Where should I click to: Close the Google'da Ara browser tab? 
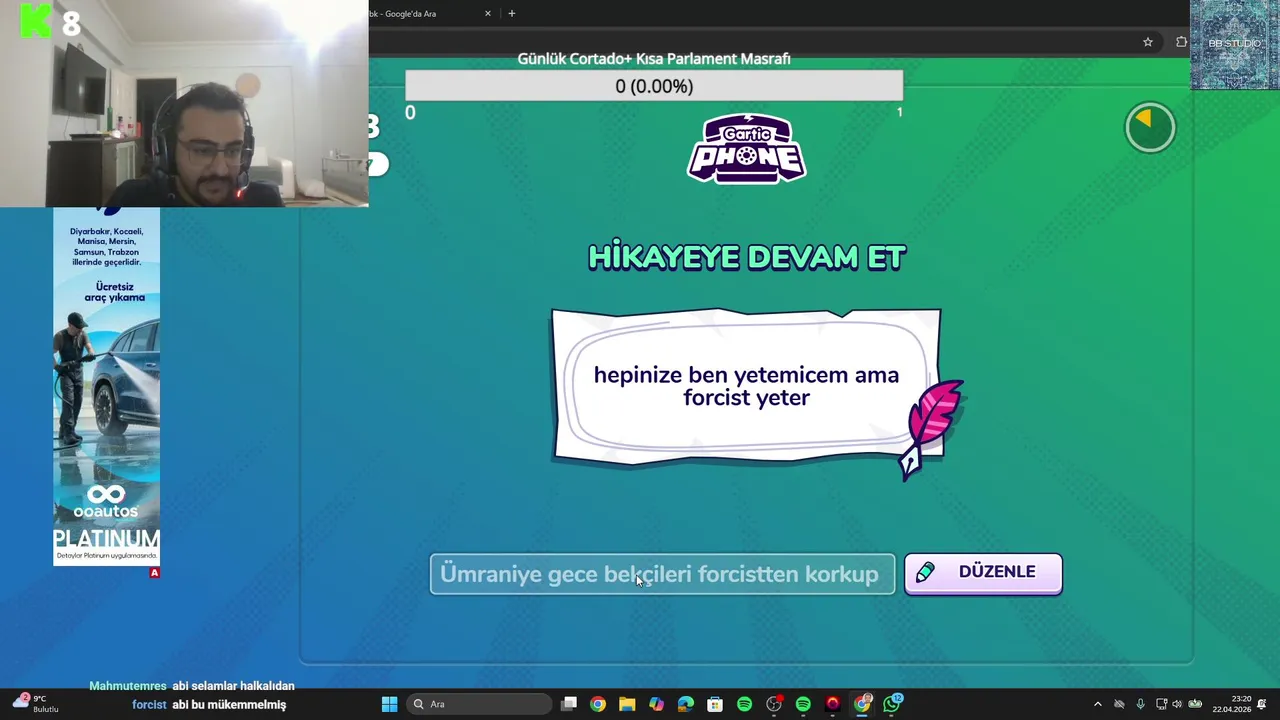(x=488, y=14)
